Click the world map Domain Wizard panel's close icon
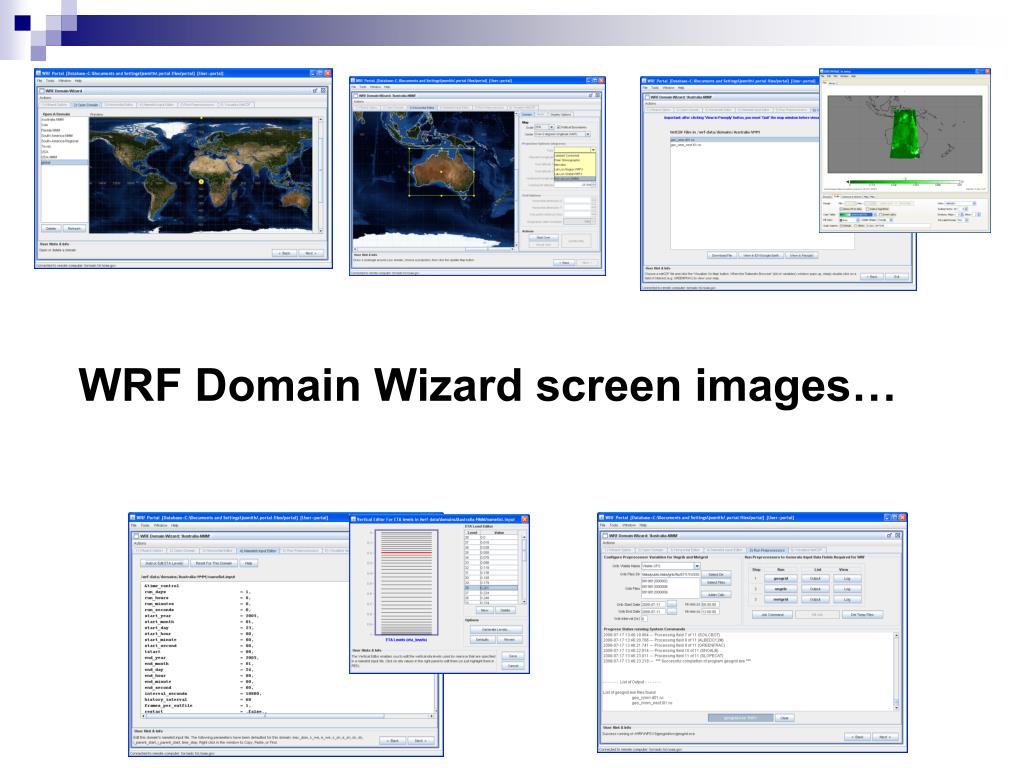The image size is (1024, 768). coord(323,91)
